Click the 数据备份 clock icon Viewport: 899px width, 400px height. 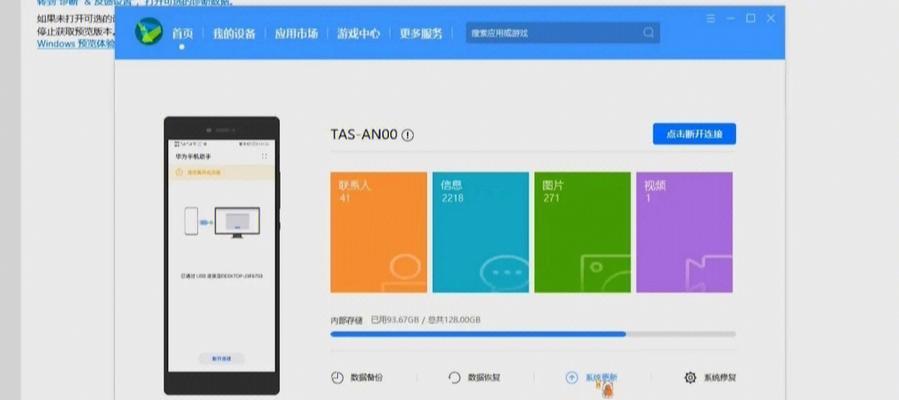pyautogui.click(x=337, y=378)
